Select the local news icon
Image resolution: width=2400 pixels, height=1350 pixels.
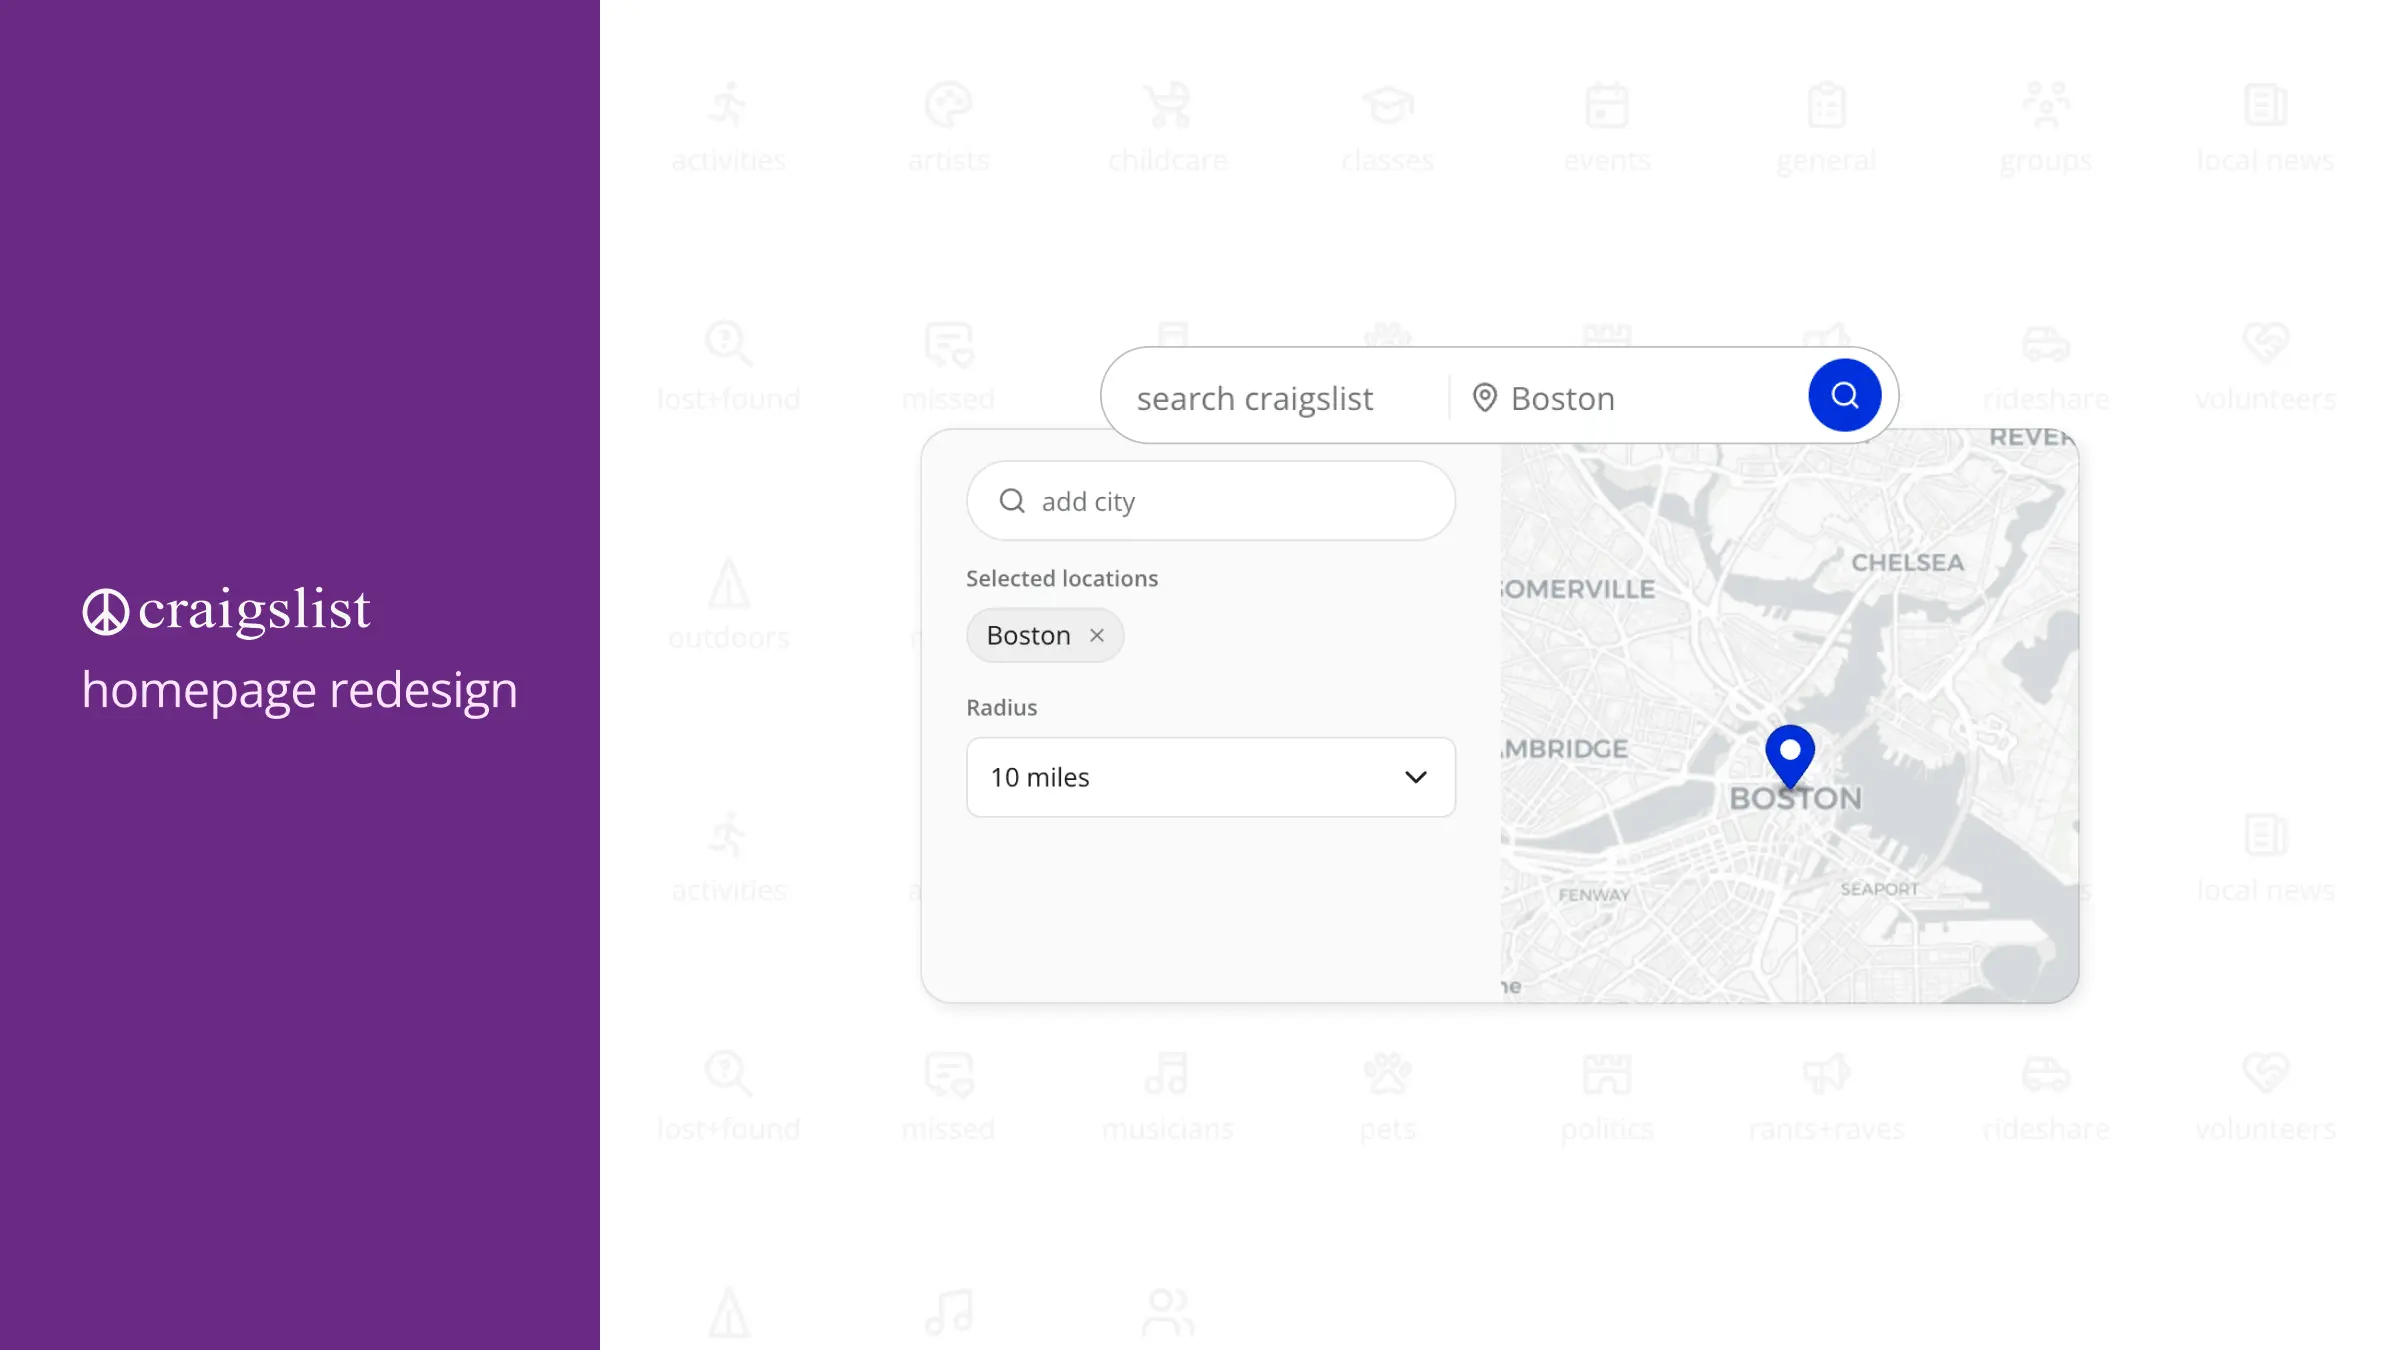click(2265, 105)
